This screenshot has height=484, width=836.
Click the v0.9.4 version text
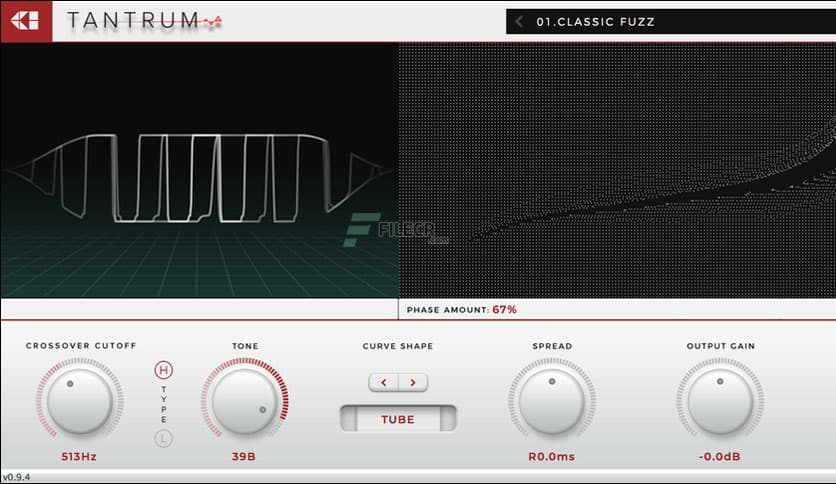tap(16, 477)
